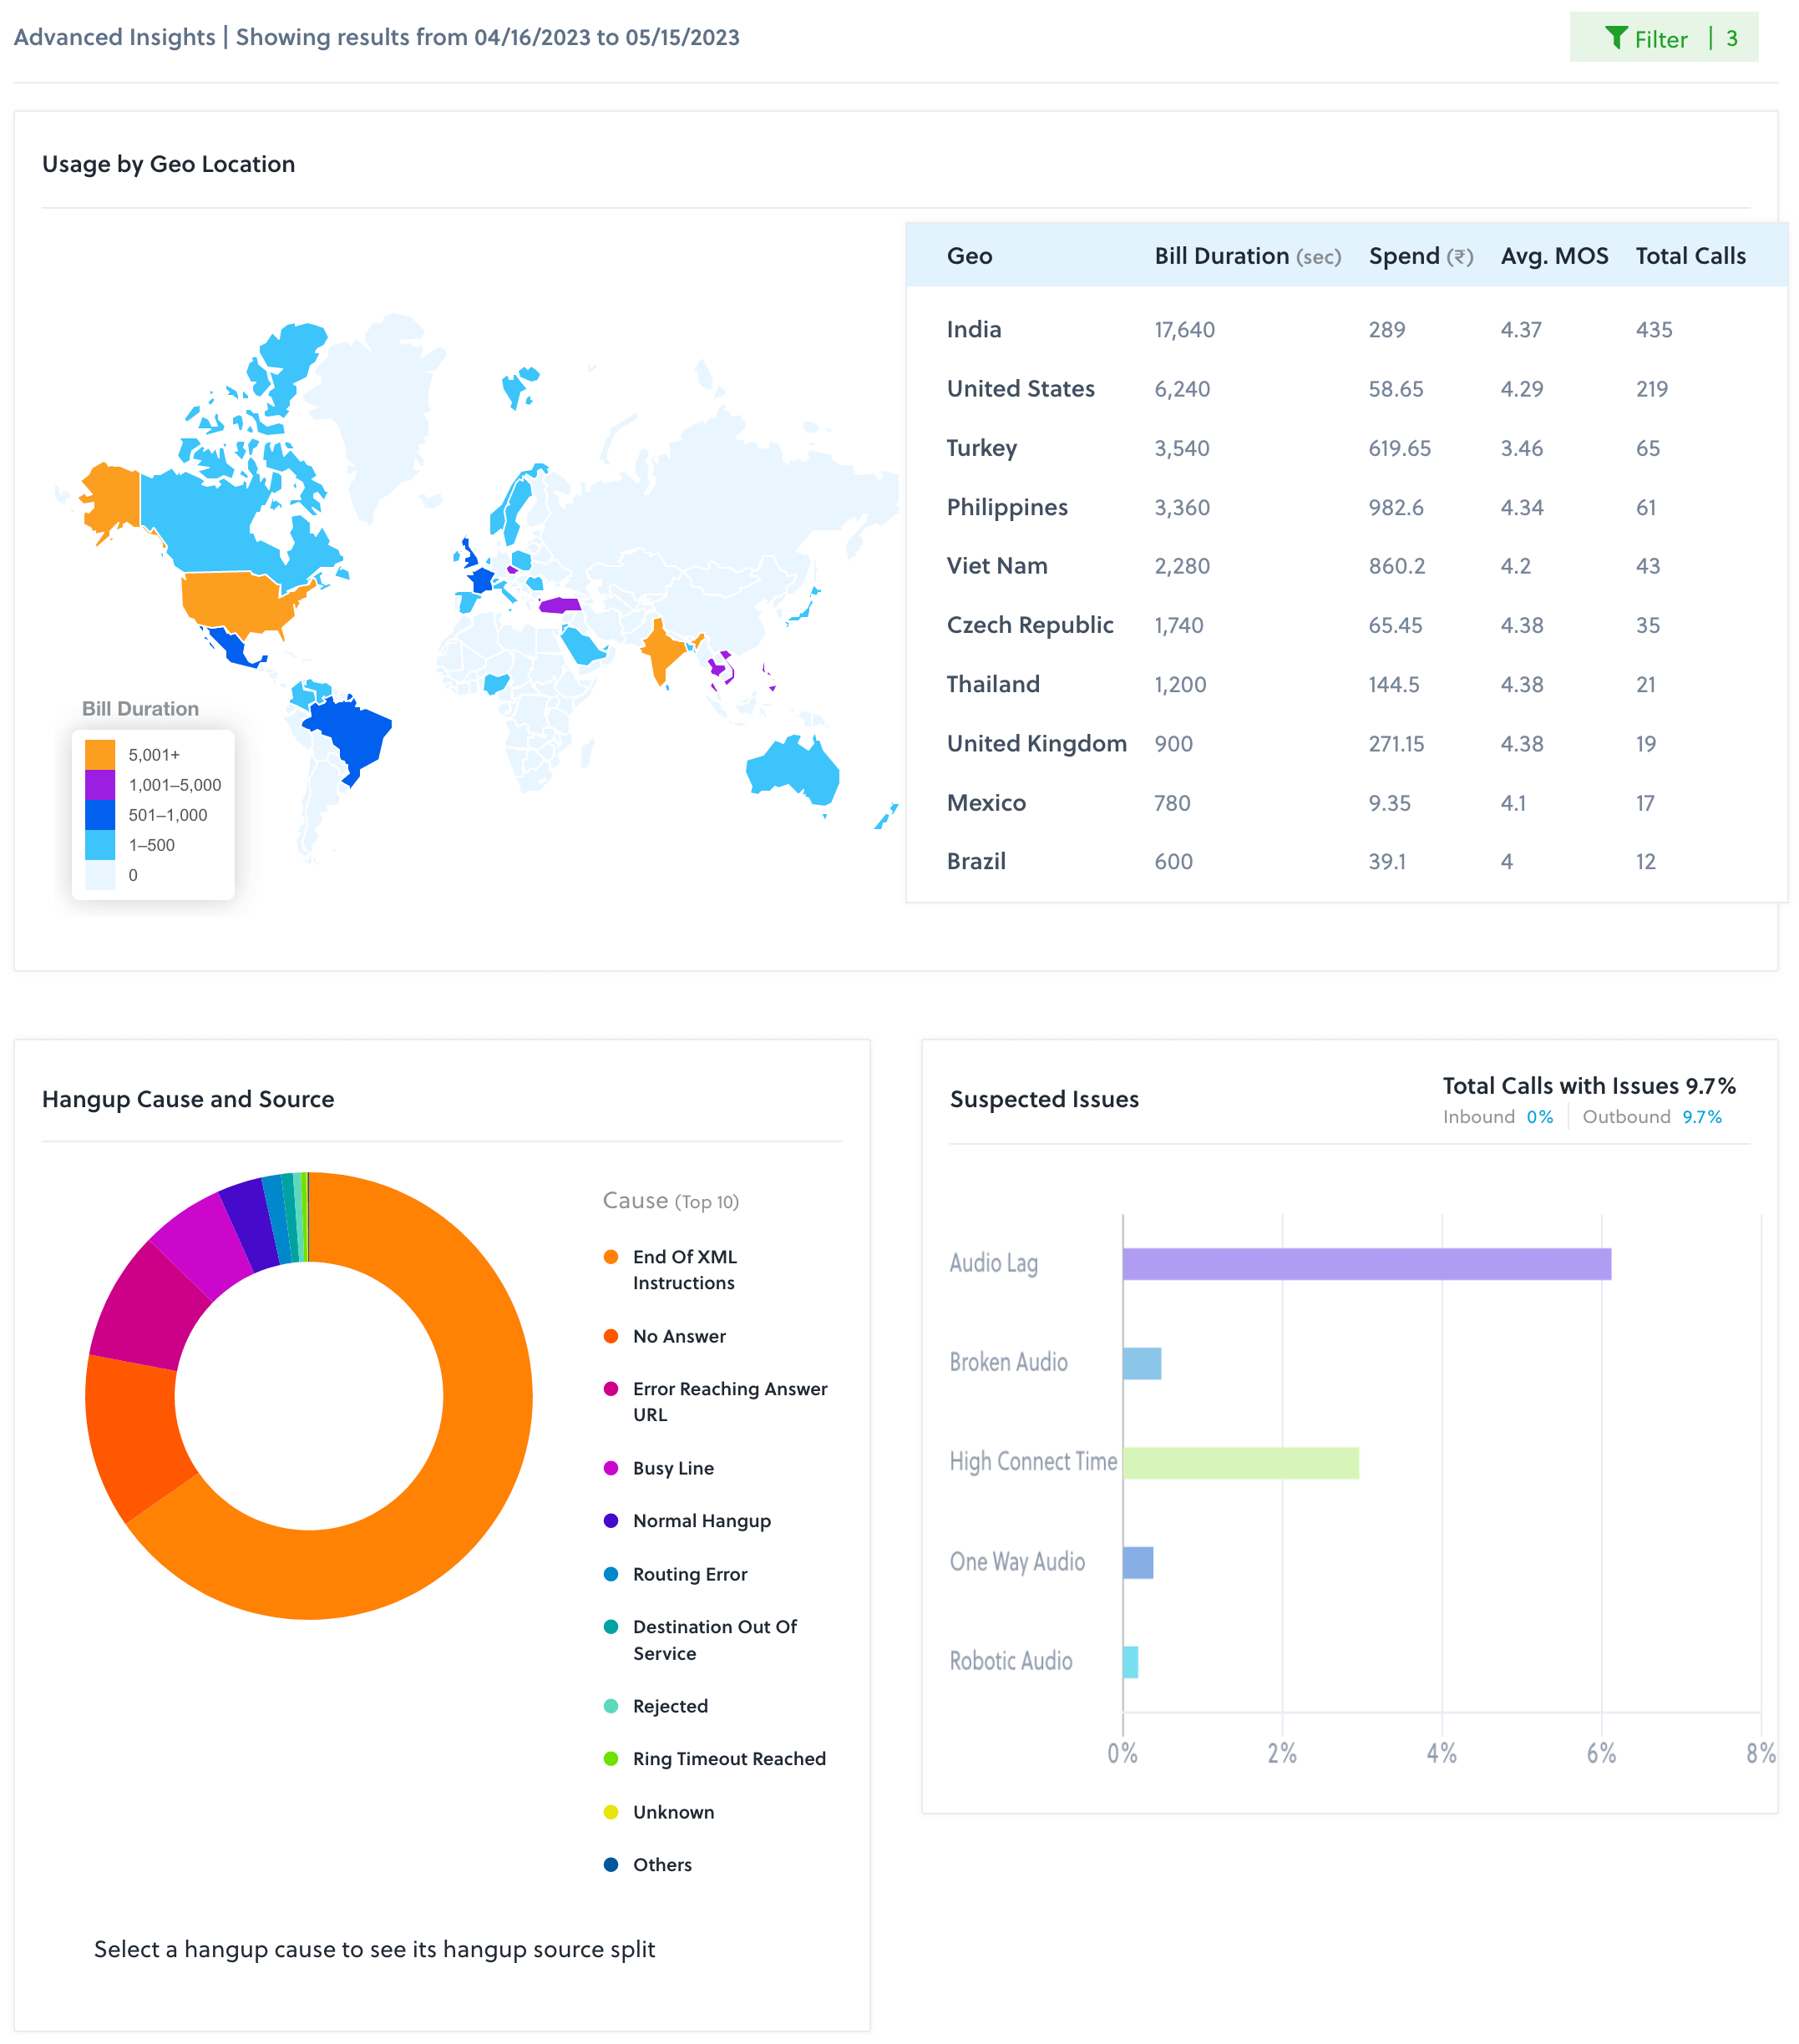
Task: Click the No Answer legend dot
Action: coord(611,1335)
